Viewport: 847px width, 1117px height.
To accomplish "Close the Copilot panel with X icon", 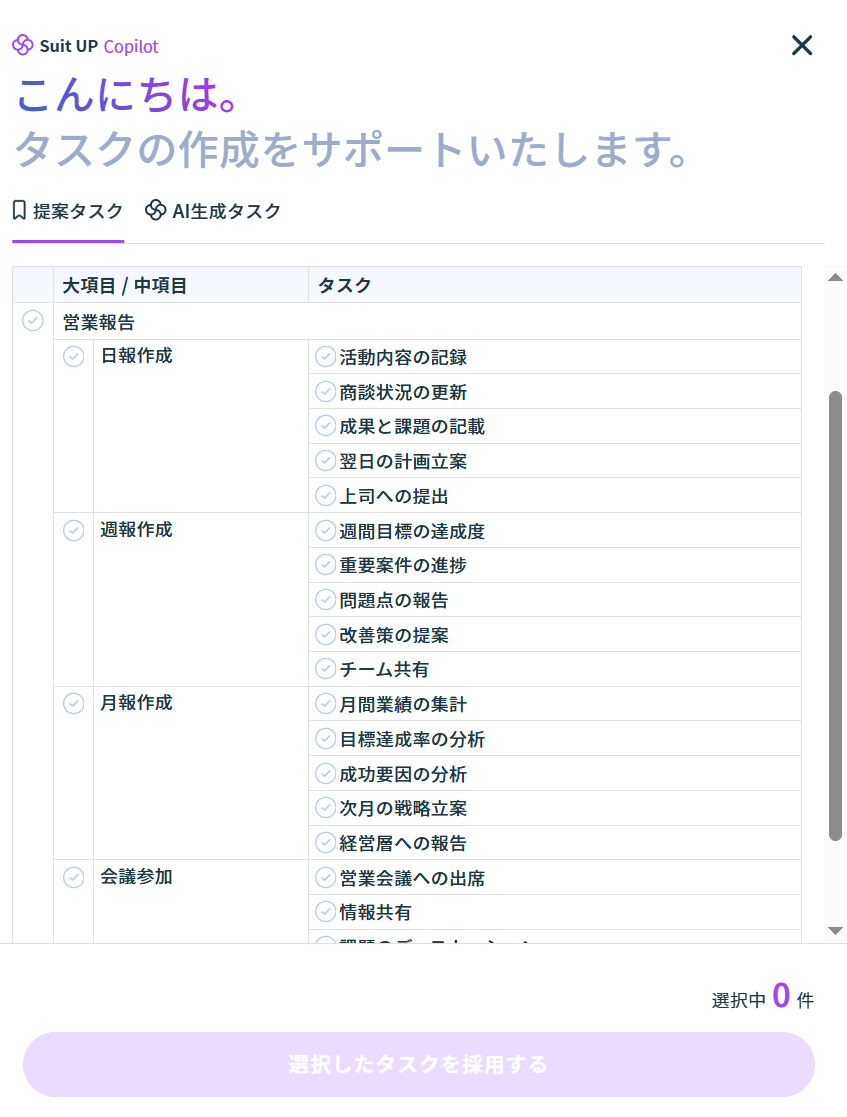I will pyautogui.click(x=802, y=45).
